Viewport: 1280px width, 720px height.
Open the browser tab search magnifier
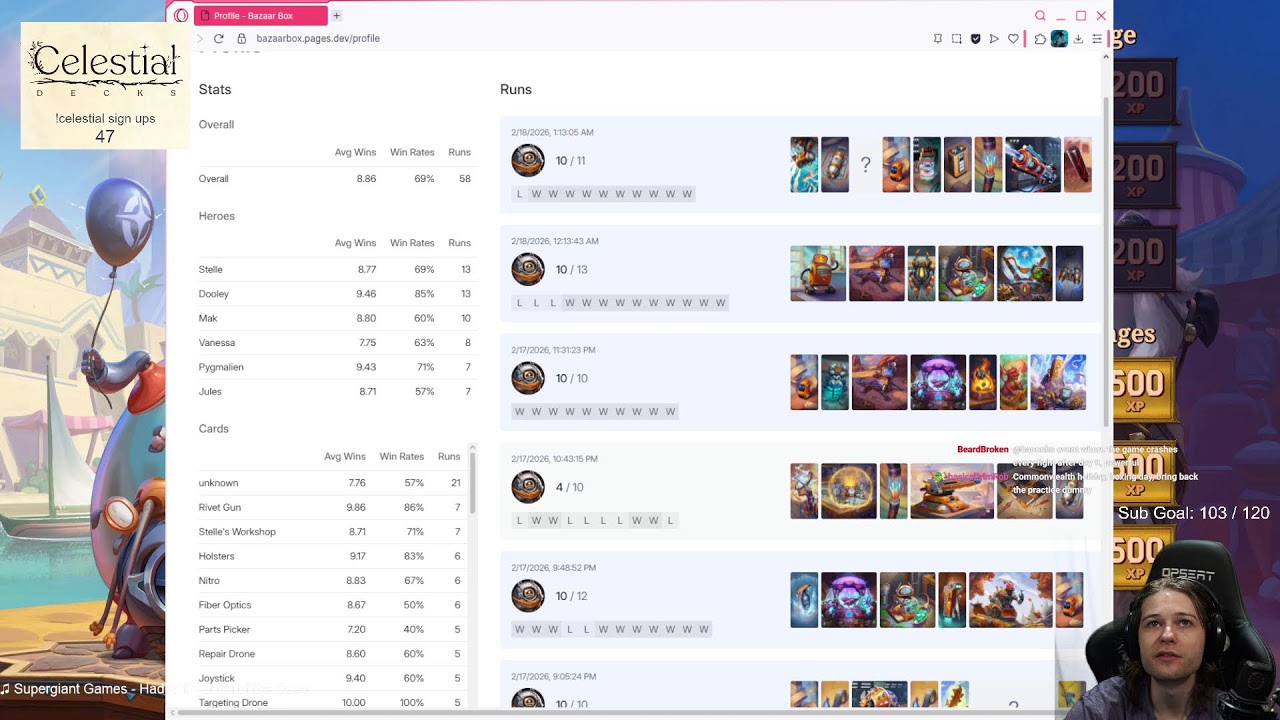(x=1040, y=15)
